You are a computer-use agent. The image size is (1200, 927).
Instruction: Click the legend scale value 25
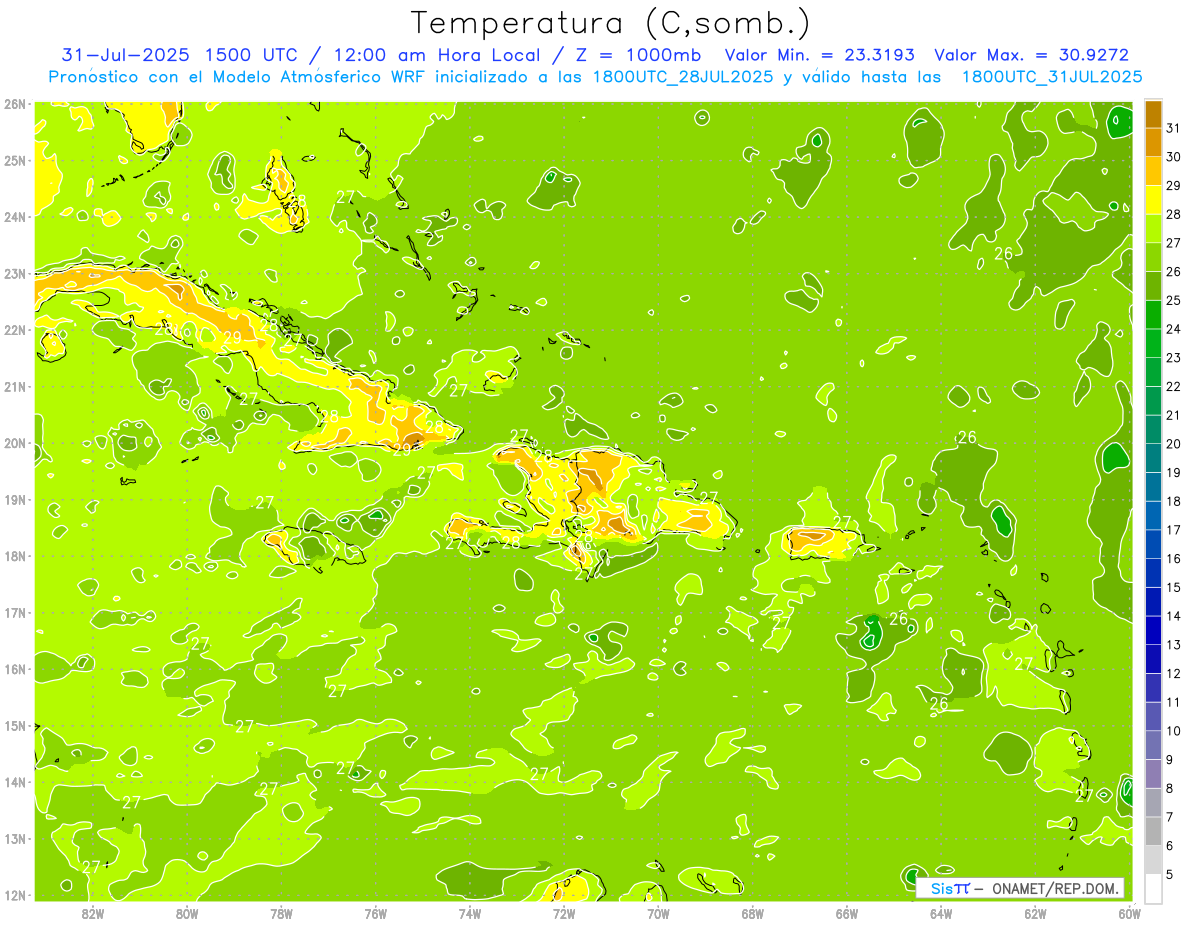[x=1174, y=300]
